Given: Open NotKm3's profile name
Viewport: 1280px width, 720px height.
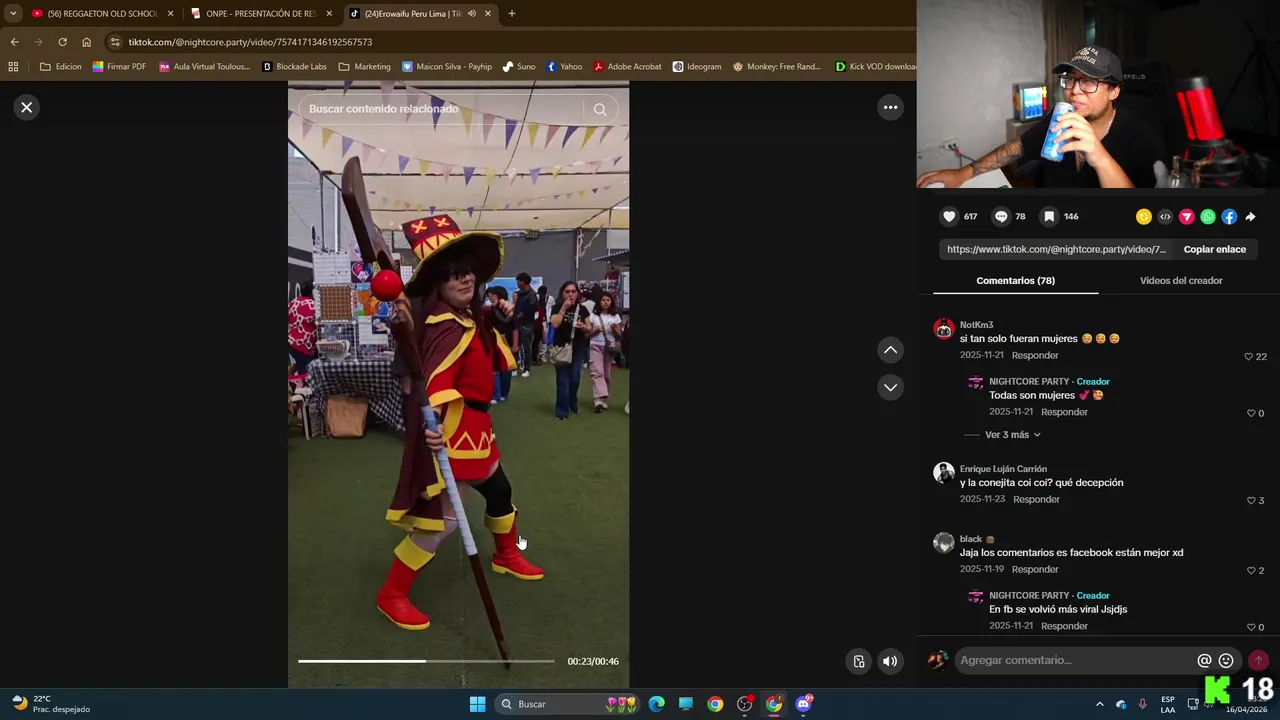Looking at the screenshot, I should click(976, 325).
